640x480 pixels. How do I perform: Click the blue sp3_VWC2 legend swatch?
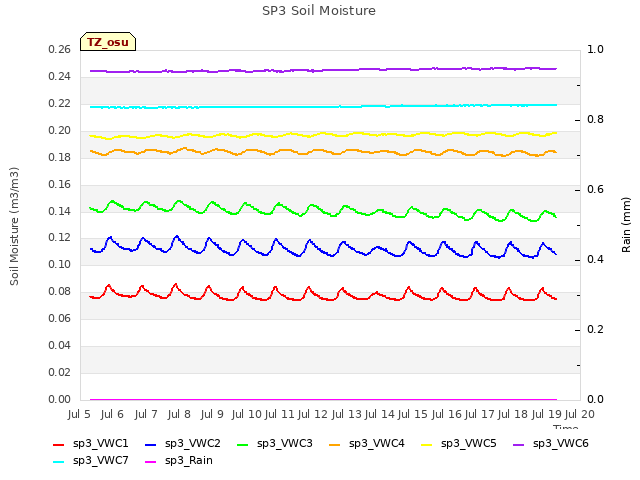[151, 444]
